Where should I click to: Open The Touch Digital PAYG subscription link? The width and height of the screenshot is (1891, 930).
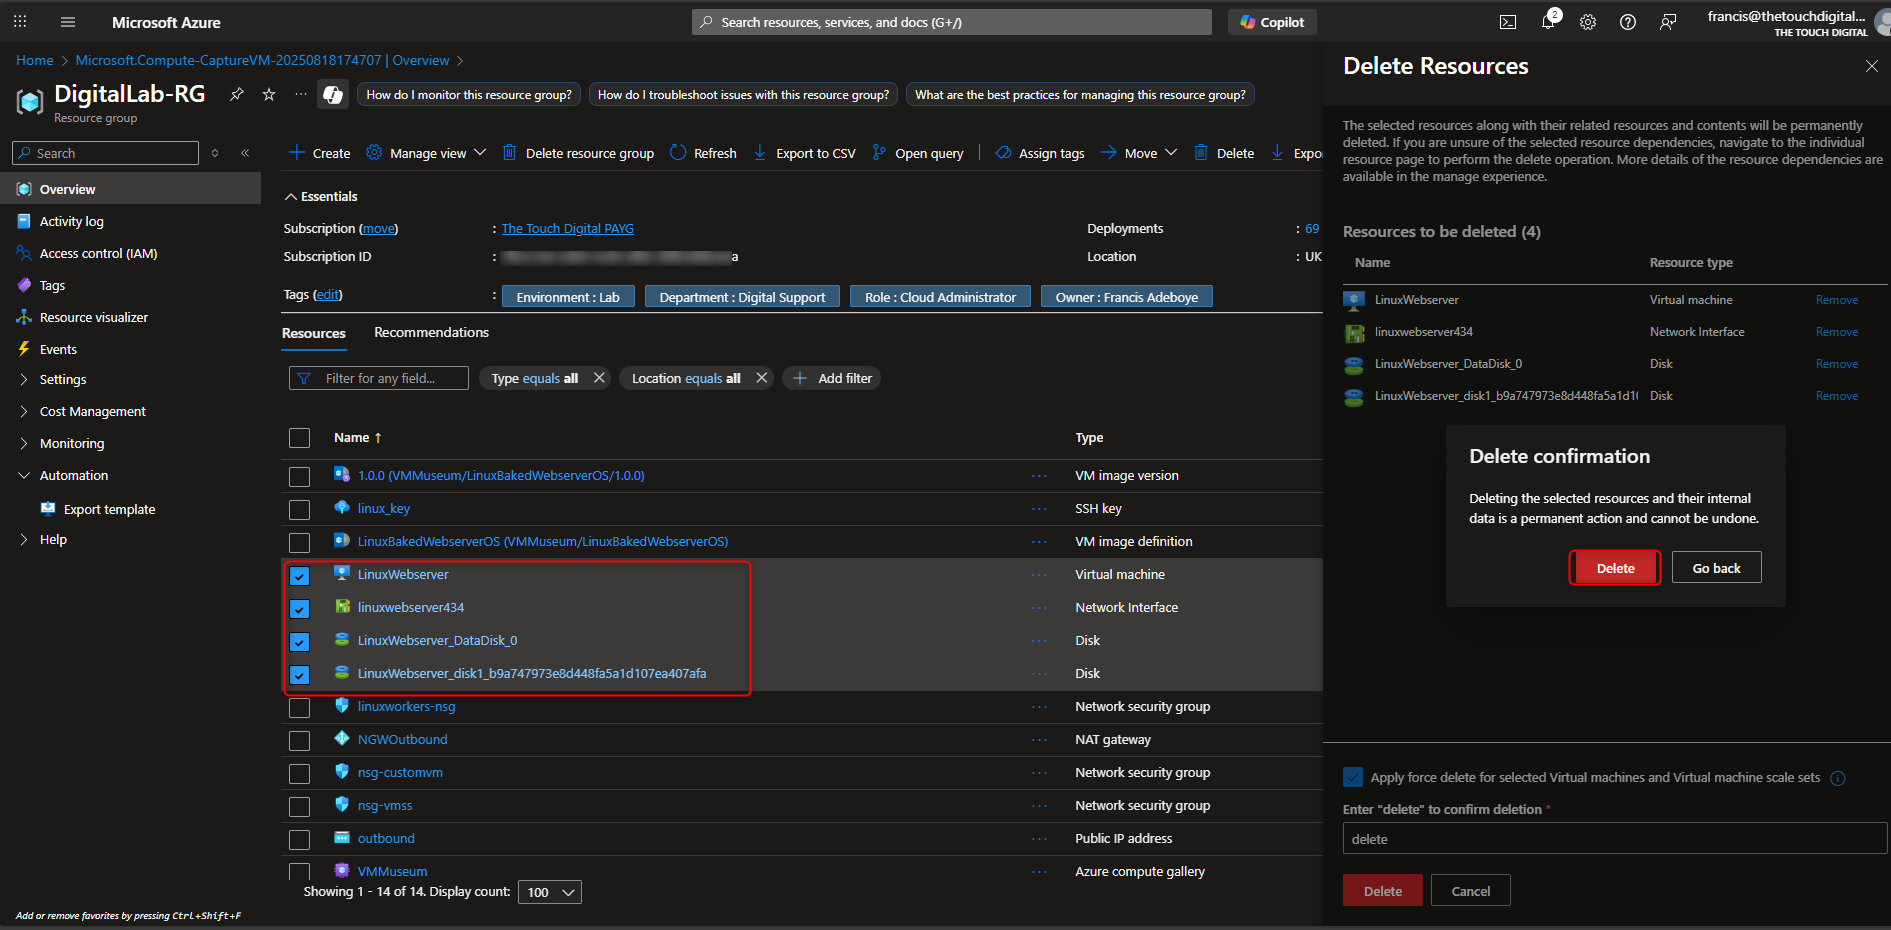(567, 228)
